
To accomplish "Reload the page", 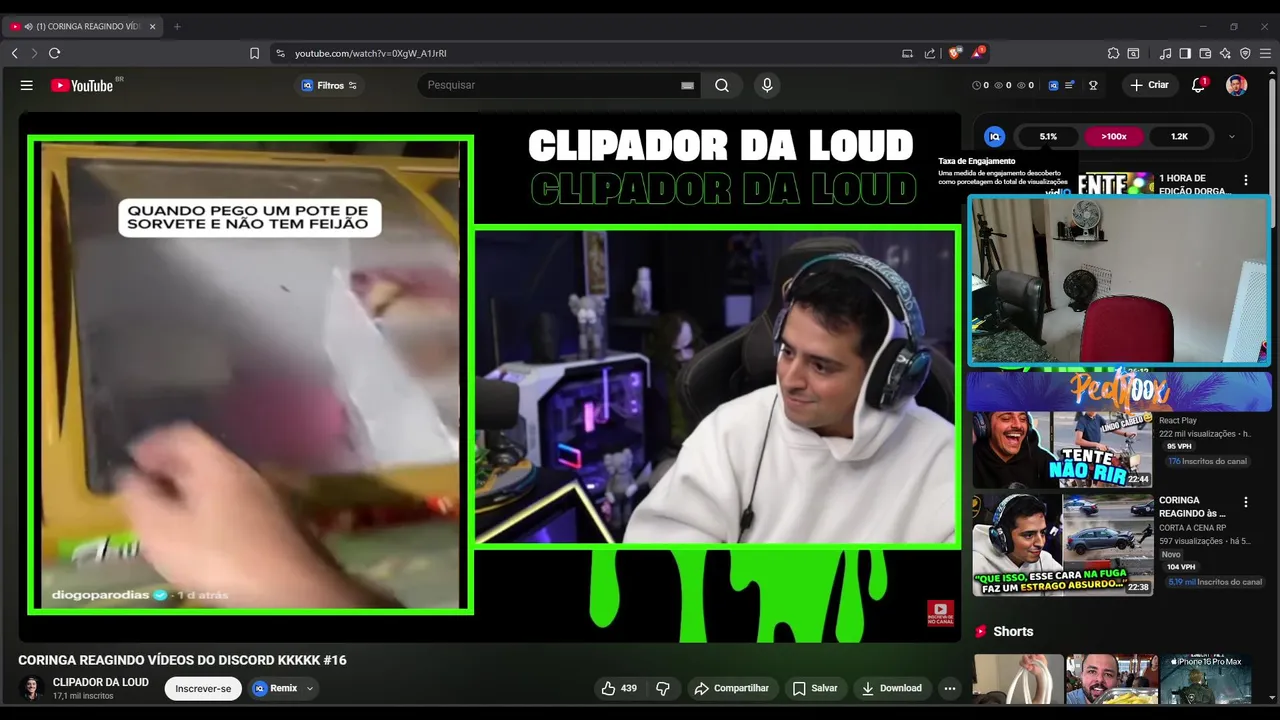I will 54,53.
